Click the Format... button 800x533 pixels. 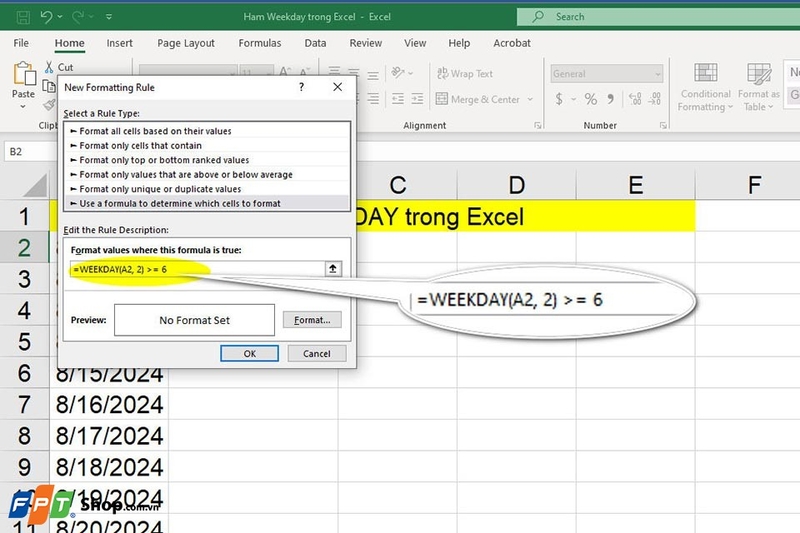click(312, 320)
